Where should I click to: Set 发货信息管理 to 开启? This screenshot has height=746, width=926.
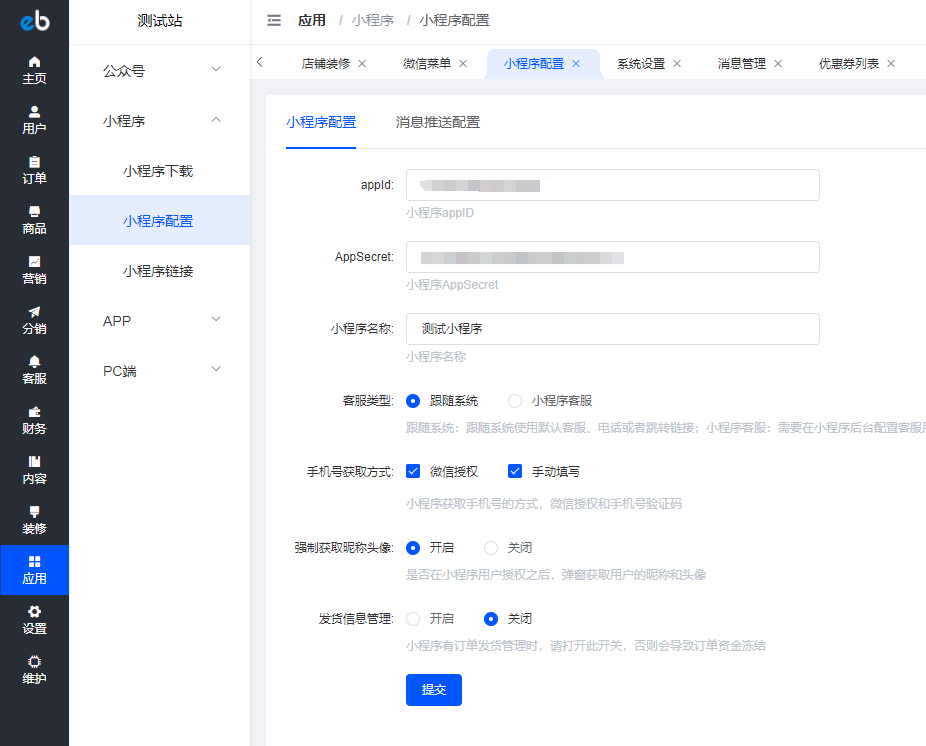coord(413,619)
